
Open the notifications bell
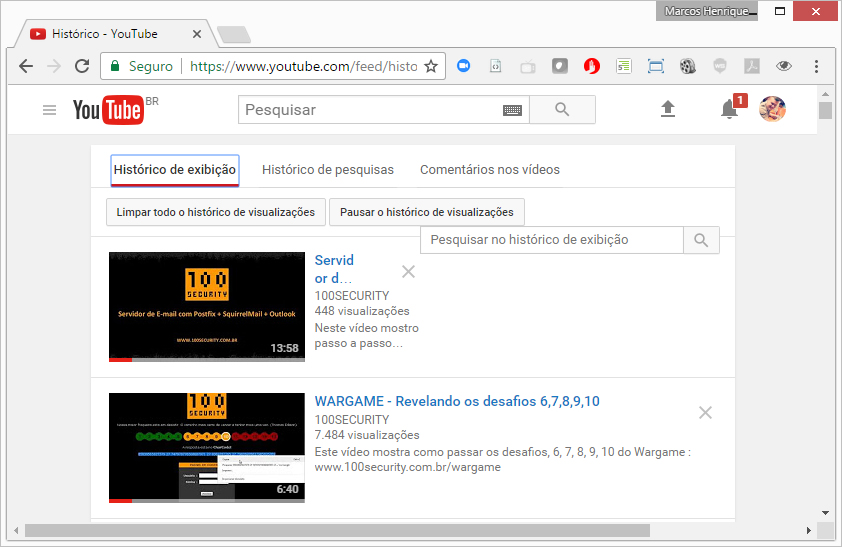(729, 110)
